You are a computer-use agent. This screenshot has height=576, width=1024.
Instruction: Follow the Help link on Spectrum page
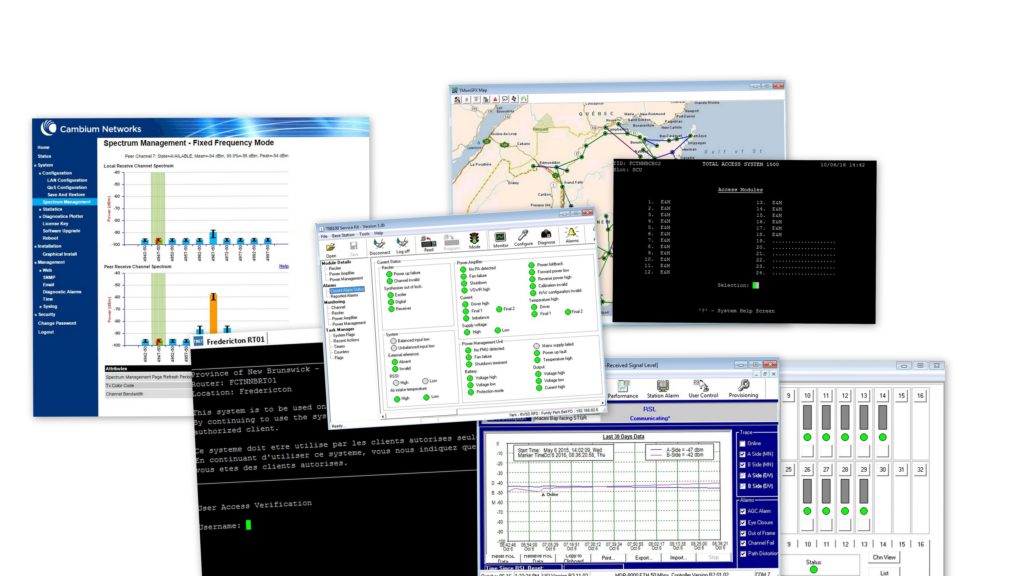pos(283,266)
